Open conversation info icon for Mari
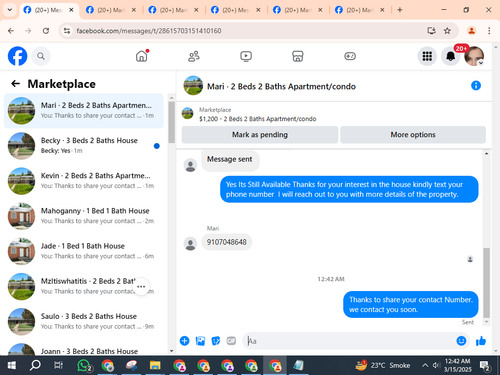500x375 pixels. tap(476, 86)
